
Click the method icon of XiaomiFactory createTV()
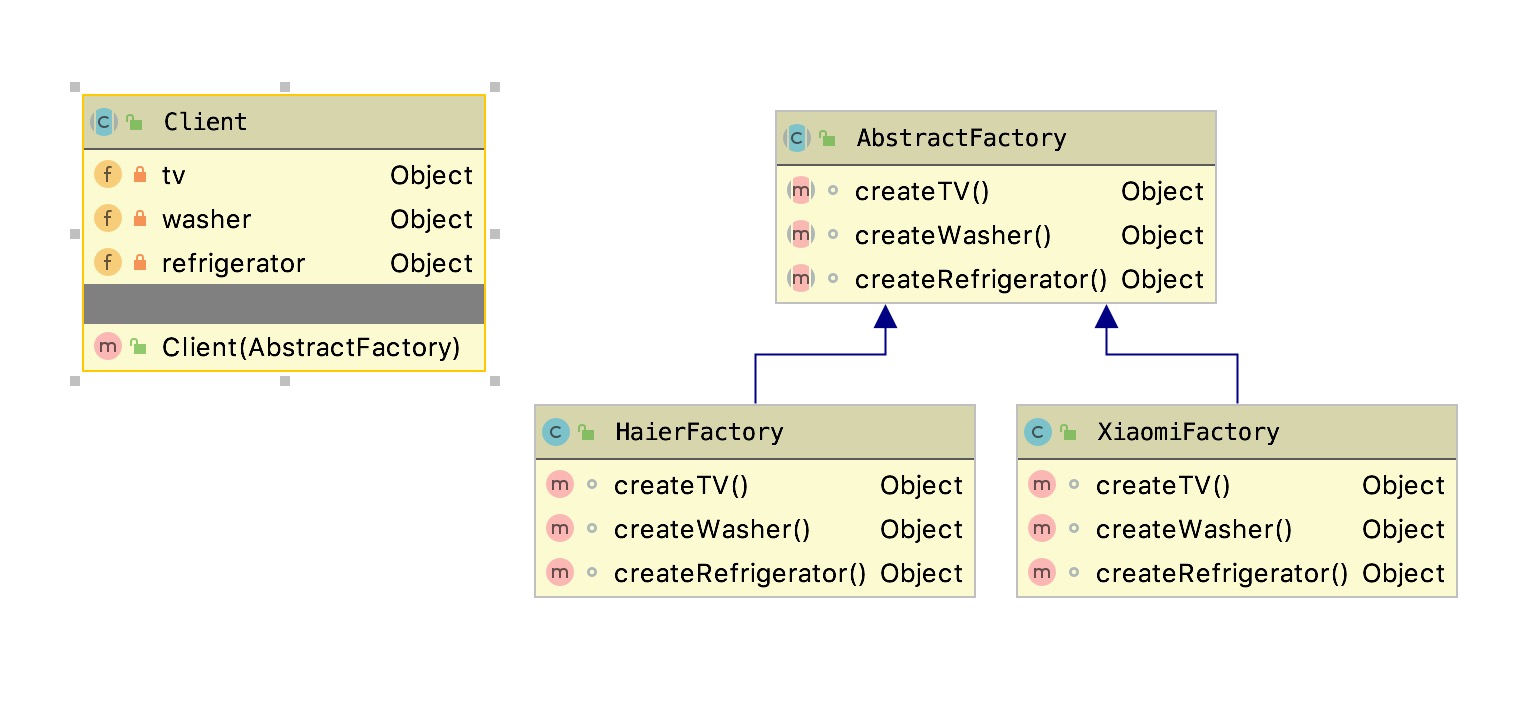1042,485
